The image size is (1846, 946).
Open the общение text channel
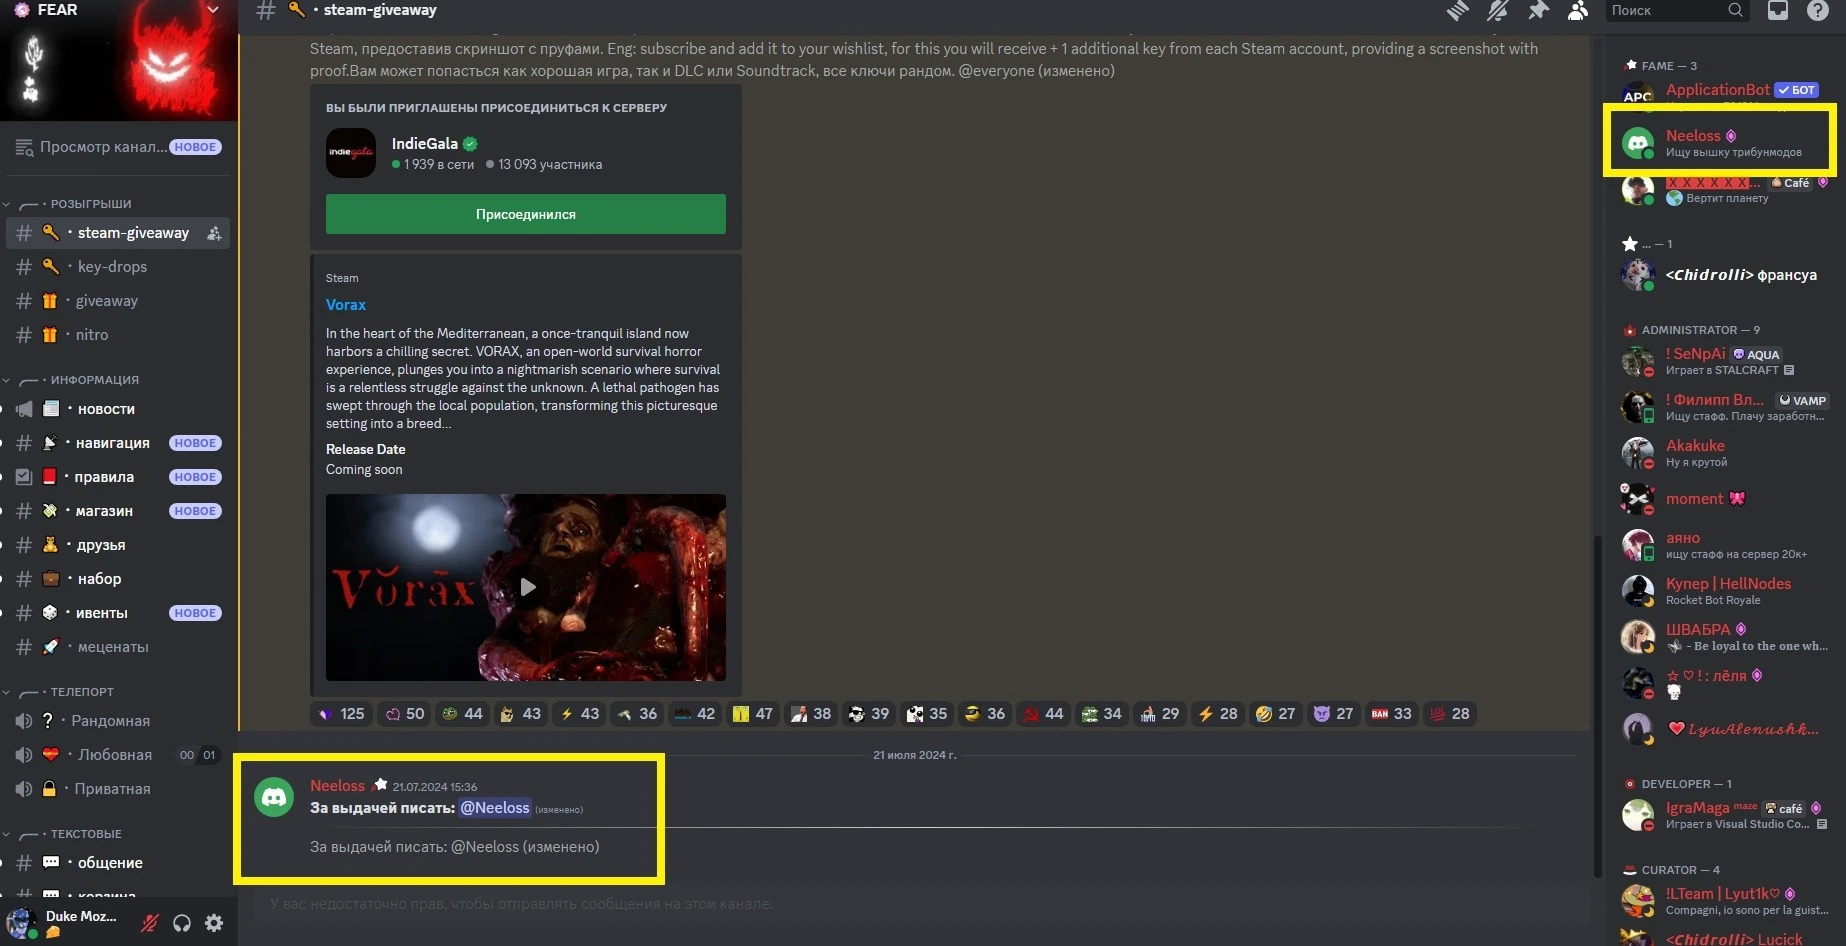click(118, 863)
